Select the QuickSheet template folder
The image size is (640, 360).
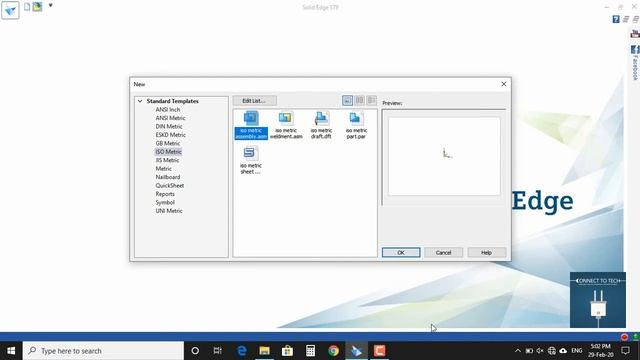[169, 185]
